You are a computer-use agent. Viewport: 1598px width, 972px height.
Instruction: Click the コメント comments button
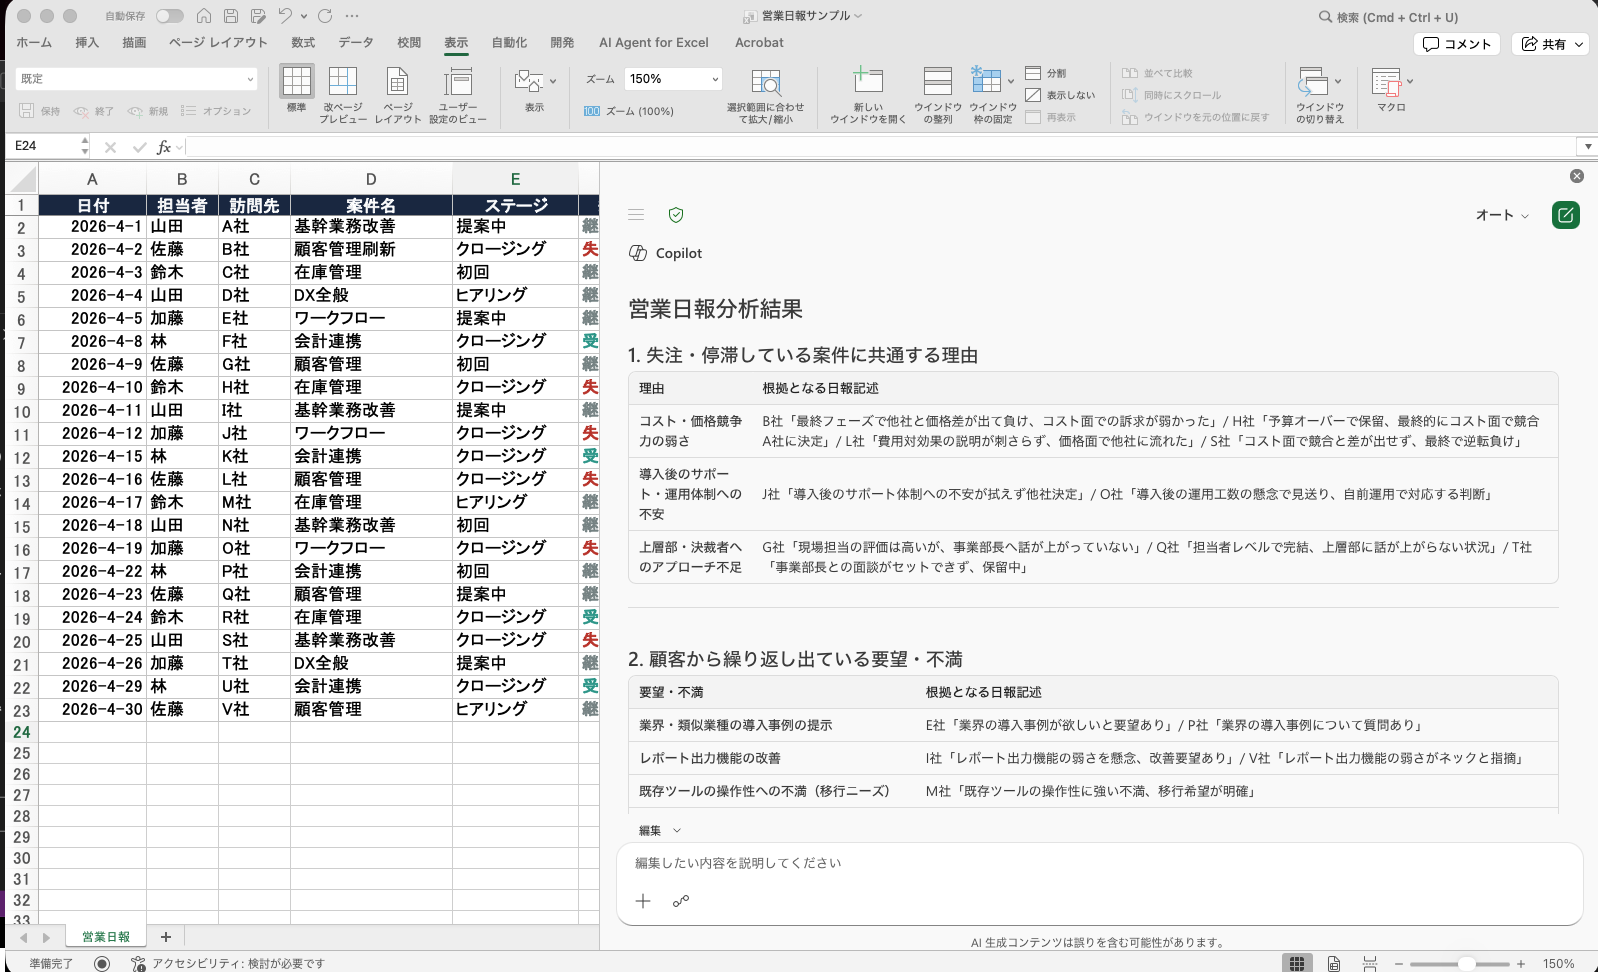1457,44
